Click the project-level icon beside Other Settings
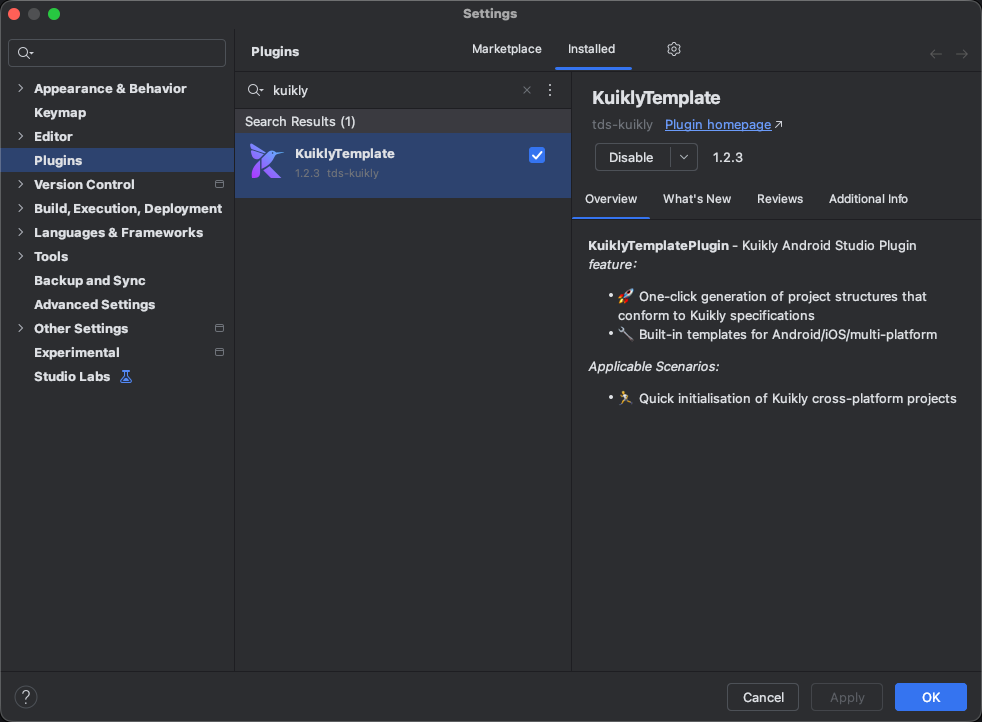This screenshot has height=722, width=982. coord(219,328)
